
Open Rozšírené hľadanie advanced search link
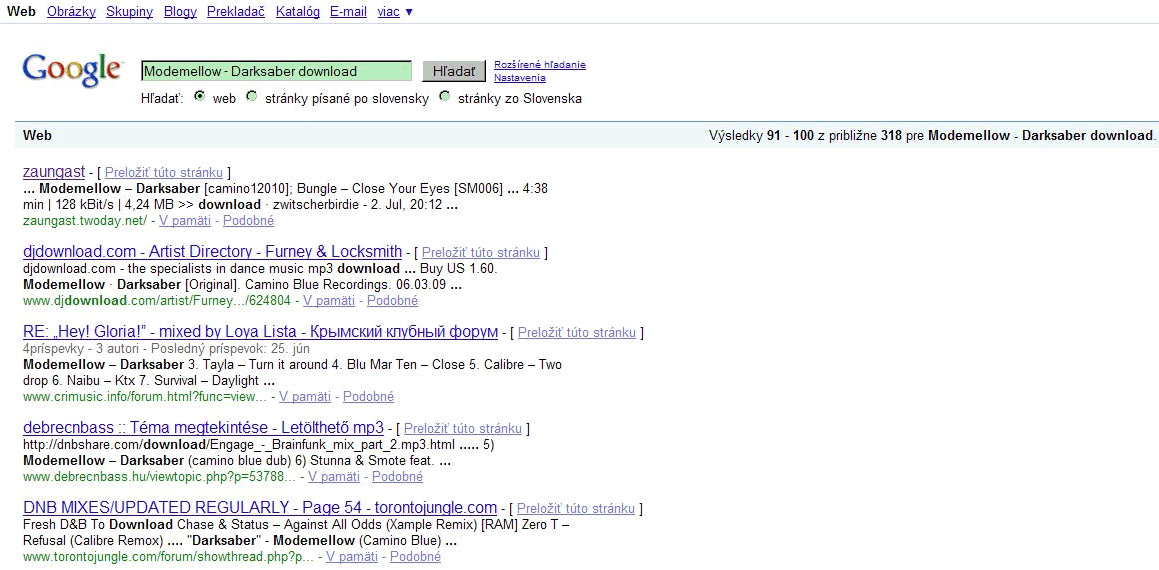click(x=540, y=65)
